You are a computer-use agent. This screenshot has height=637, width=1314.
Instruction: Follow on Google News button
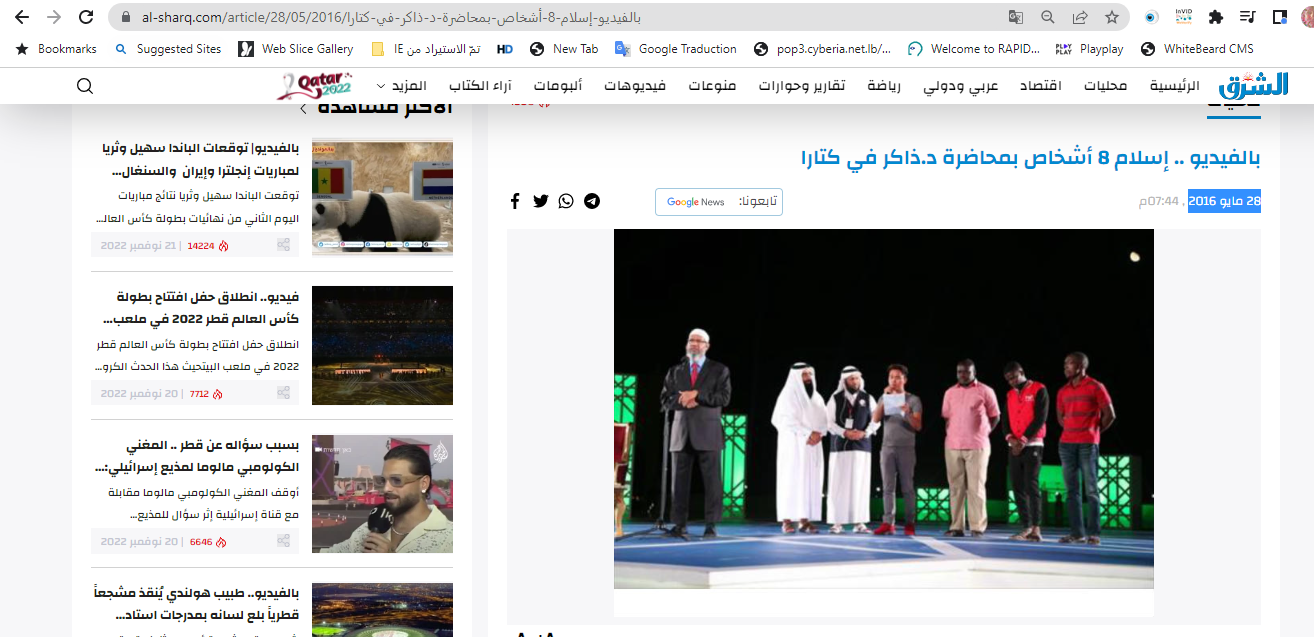coord(718,202)
